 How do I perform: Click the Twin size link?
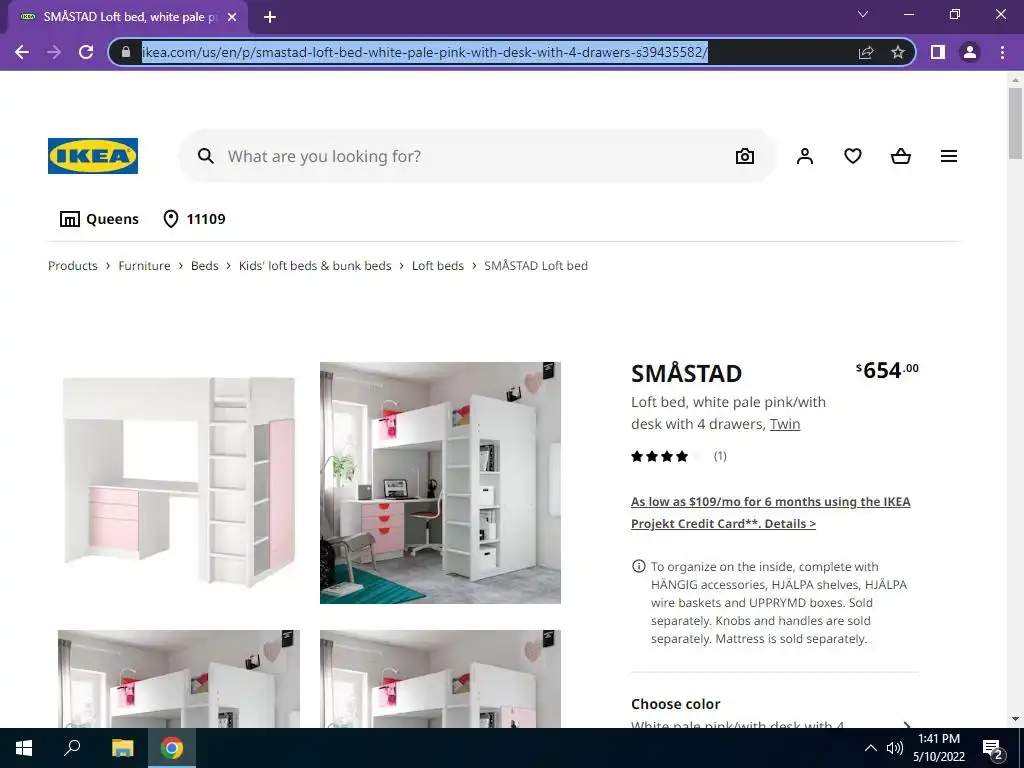(785, 424)
